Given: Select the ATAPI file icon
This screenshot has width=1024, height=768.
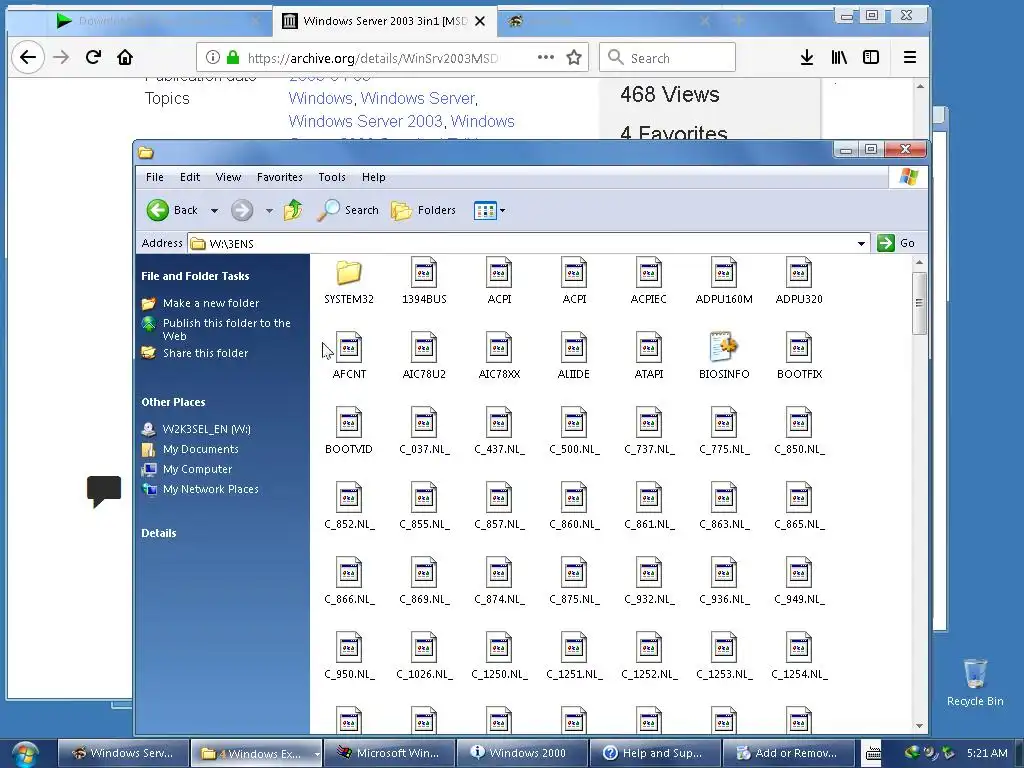Looking at the screenshot, I should pyautogui.click(x=648, y=348).
